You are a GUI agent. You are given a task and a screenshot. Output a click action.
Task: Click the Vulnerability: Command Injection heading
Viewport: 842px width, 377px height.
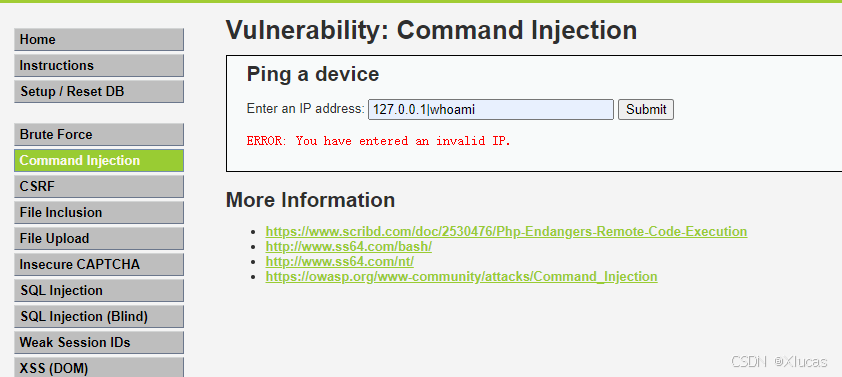(431, 30)
